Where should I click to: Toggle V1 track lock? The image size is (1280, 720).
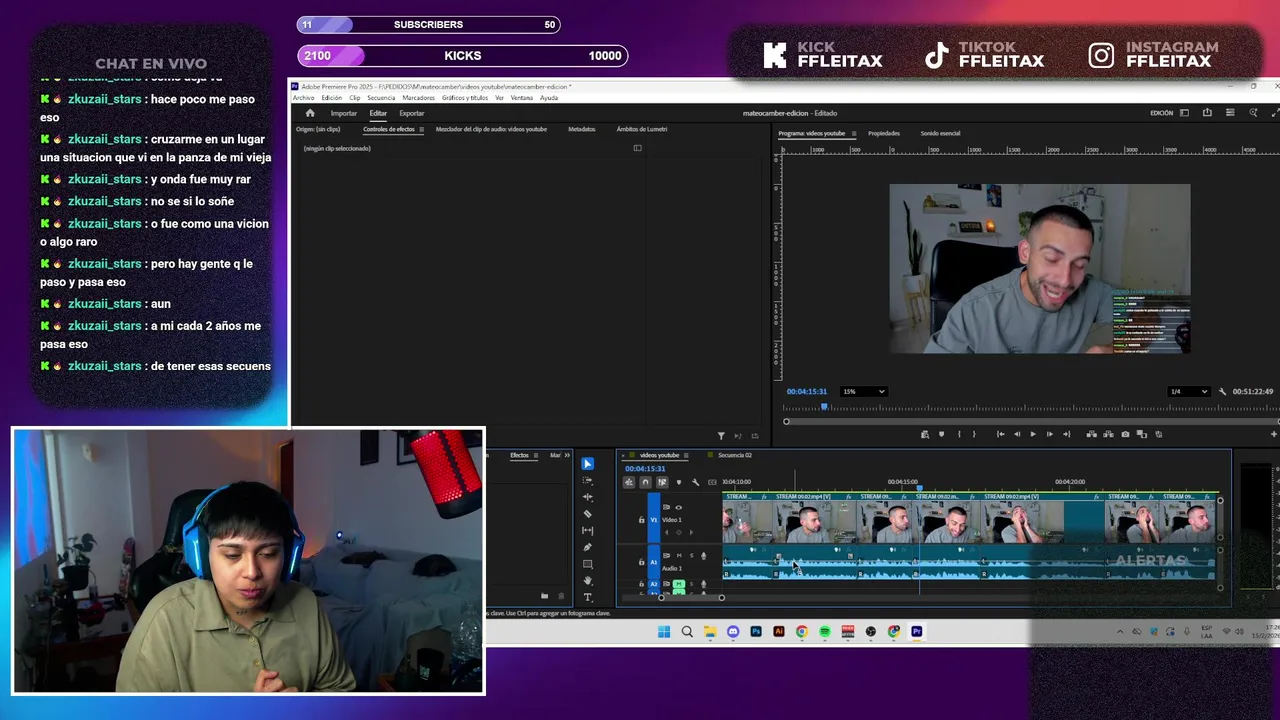click(641, 520)
